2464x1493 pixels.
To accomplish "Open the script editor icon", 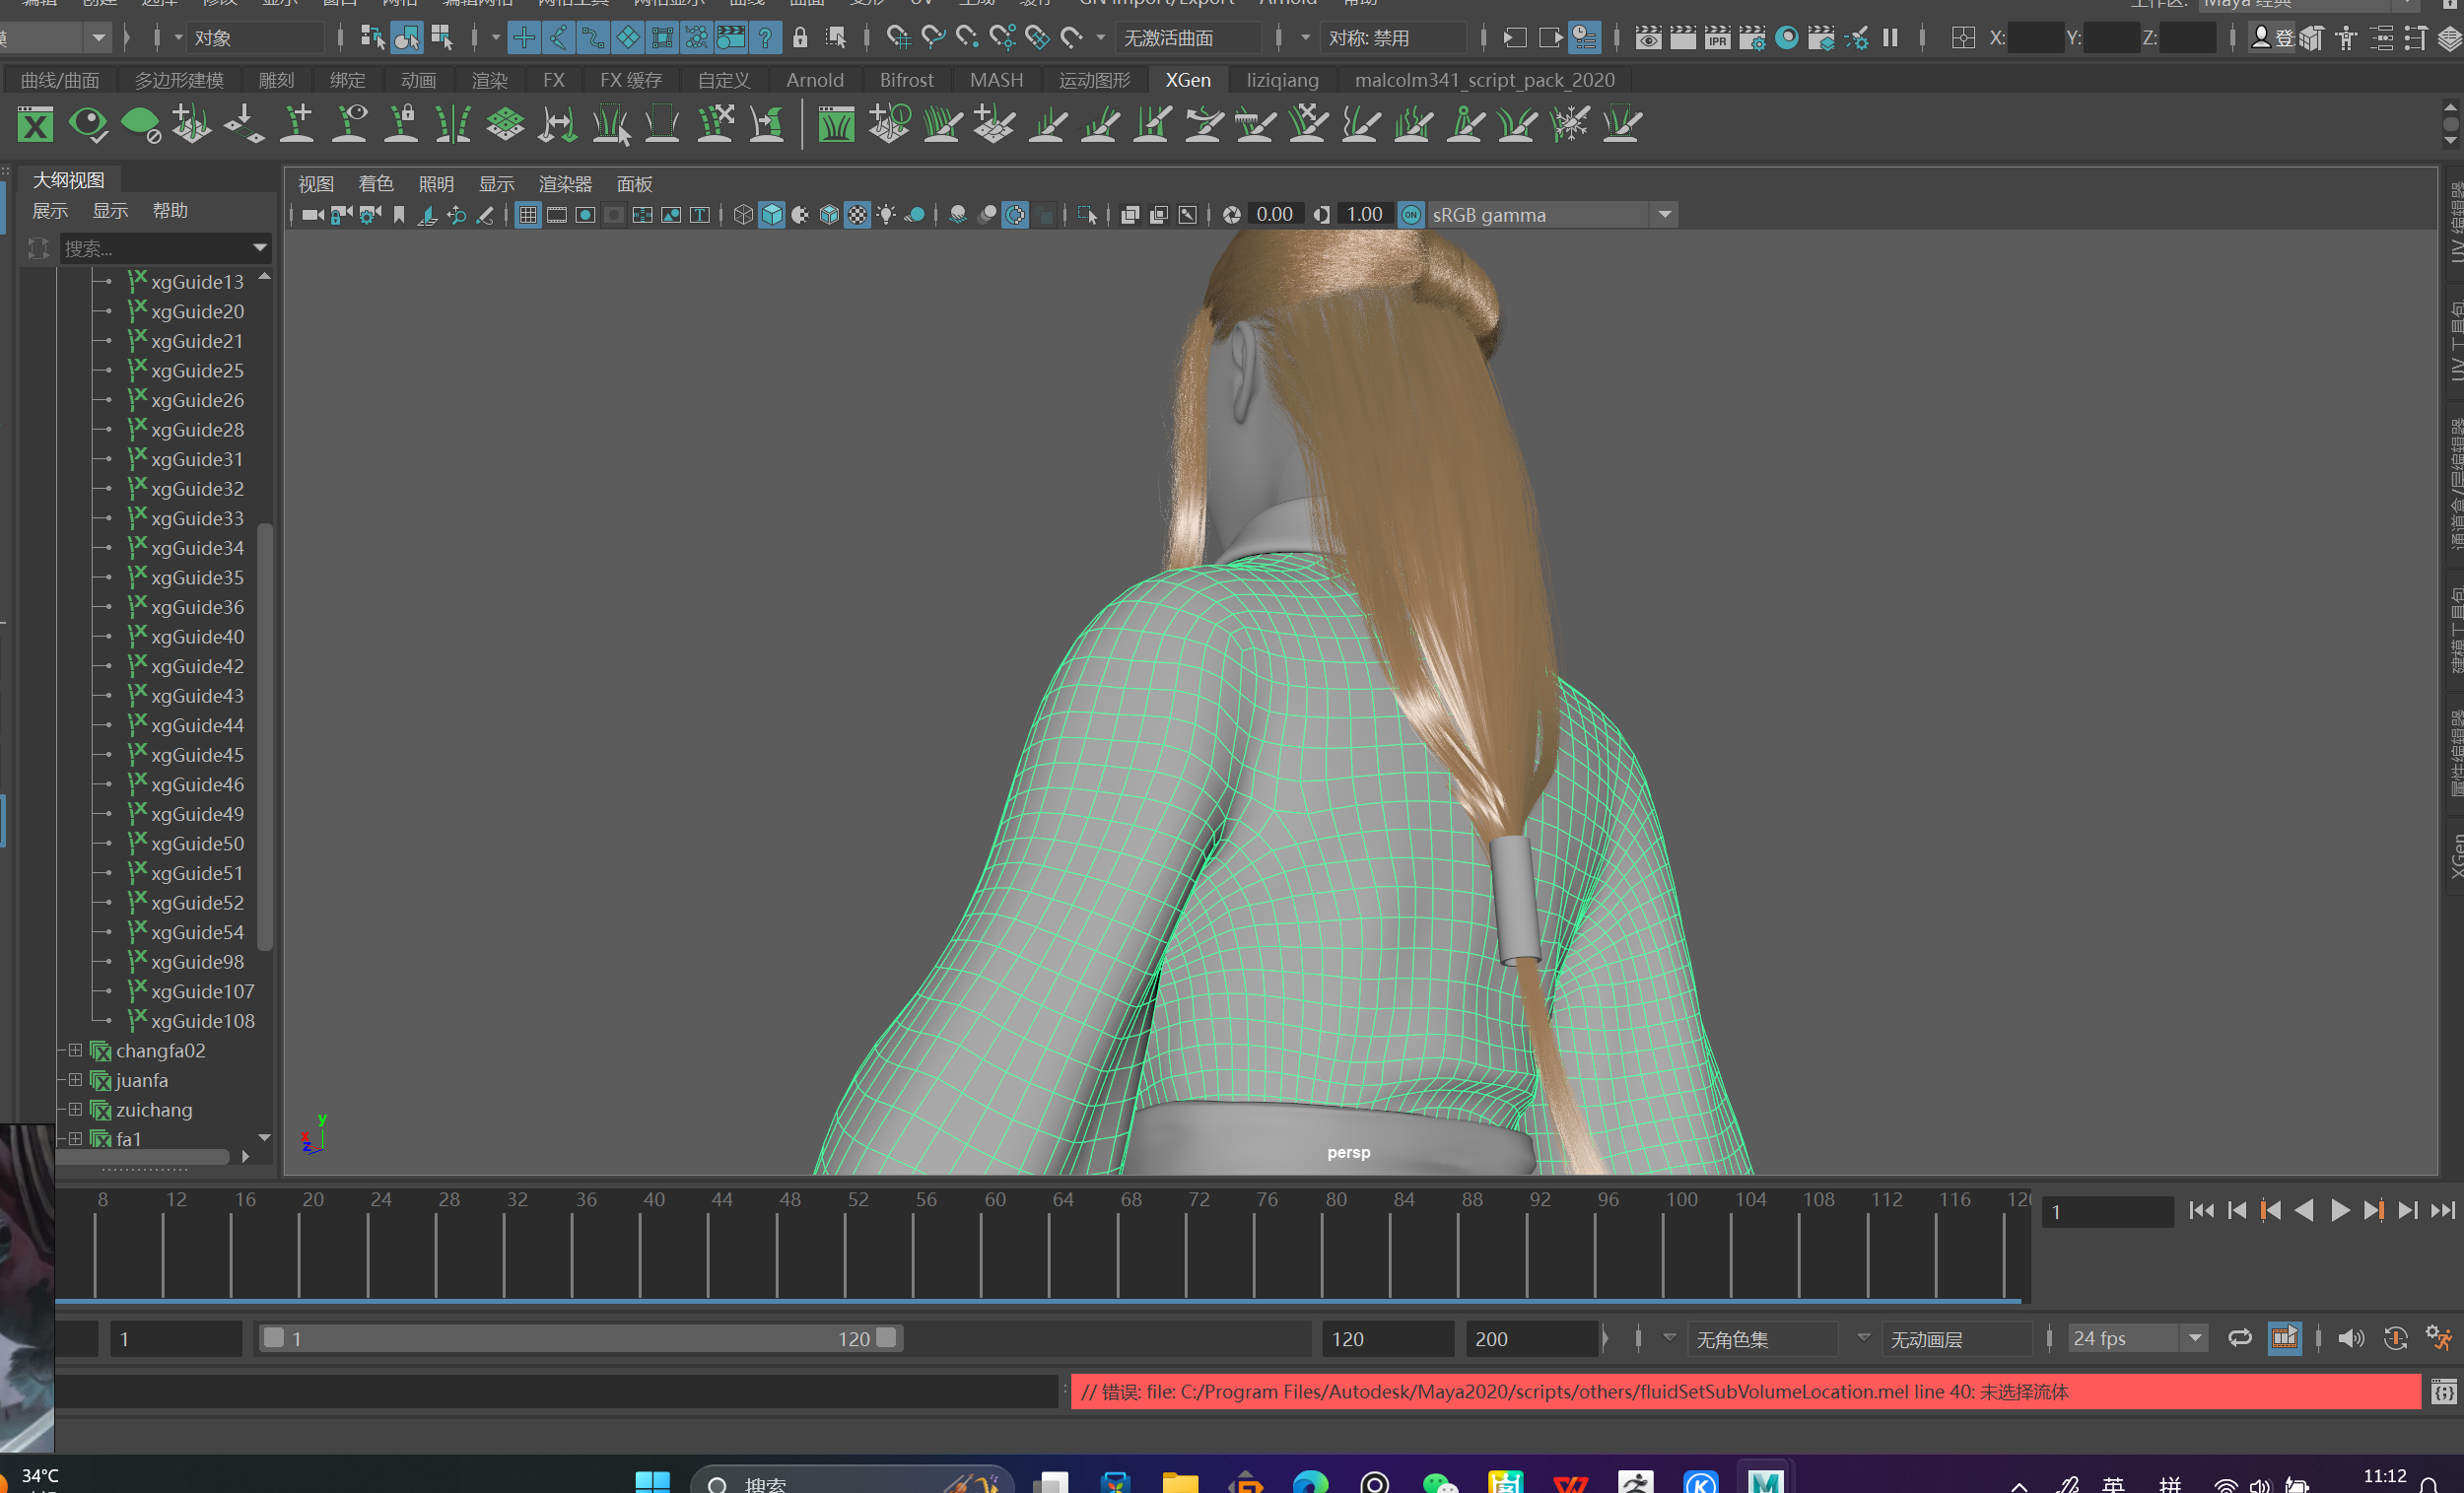I will click(2443, 1391).
